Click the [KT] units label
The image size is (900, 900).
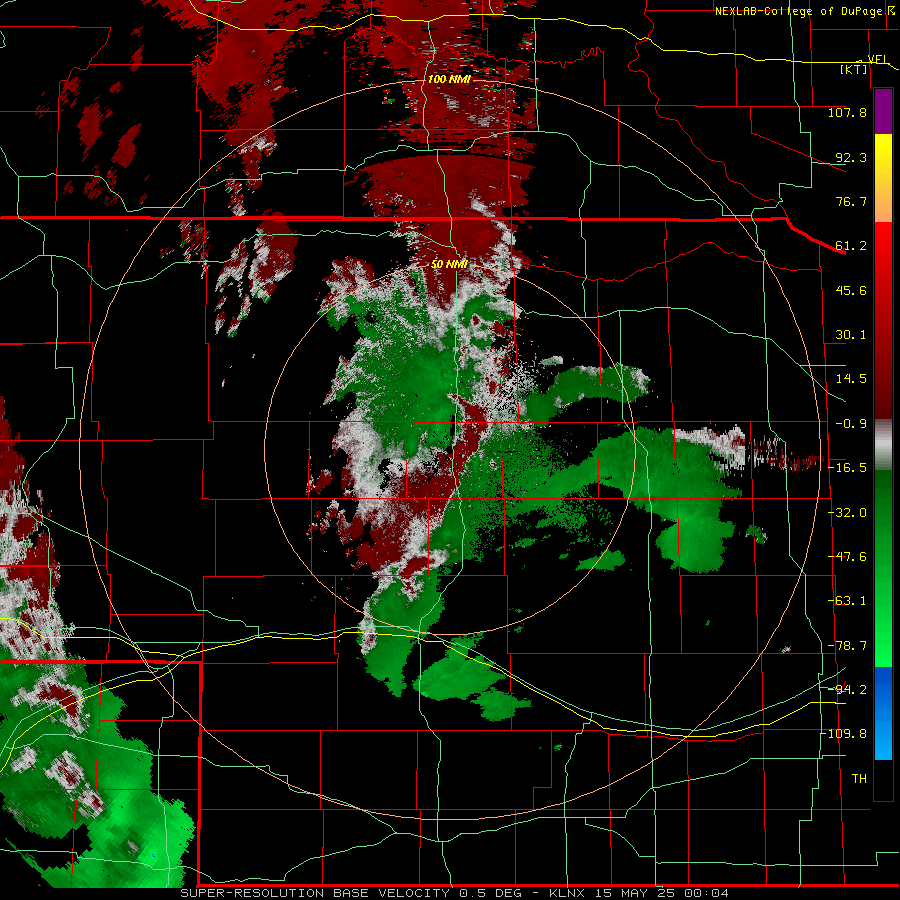click(x=854, y=69)
